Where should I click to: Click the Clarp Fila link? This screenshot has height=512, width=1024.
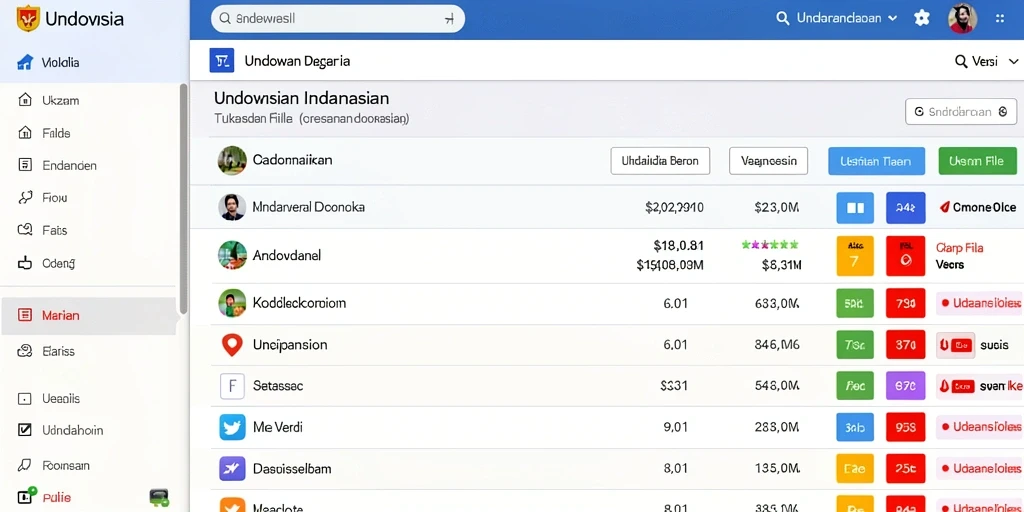pos(959,248)
